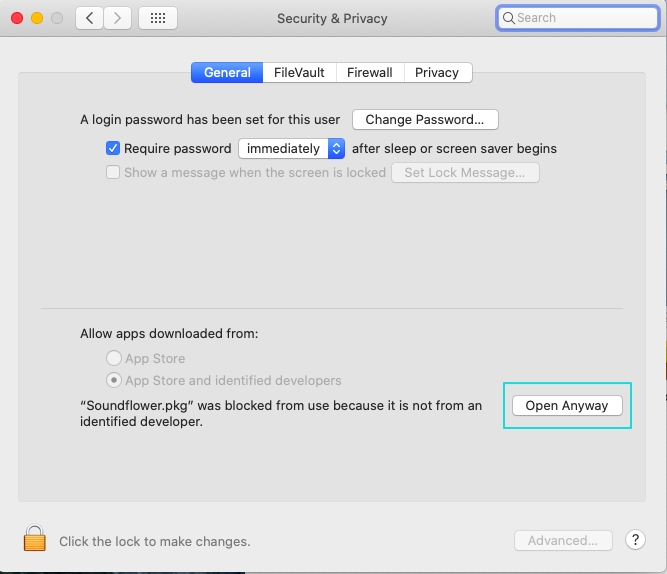
Task: Close the Security & Privacy window
Action: (17, 18)
